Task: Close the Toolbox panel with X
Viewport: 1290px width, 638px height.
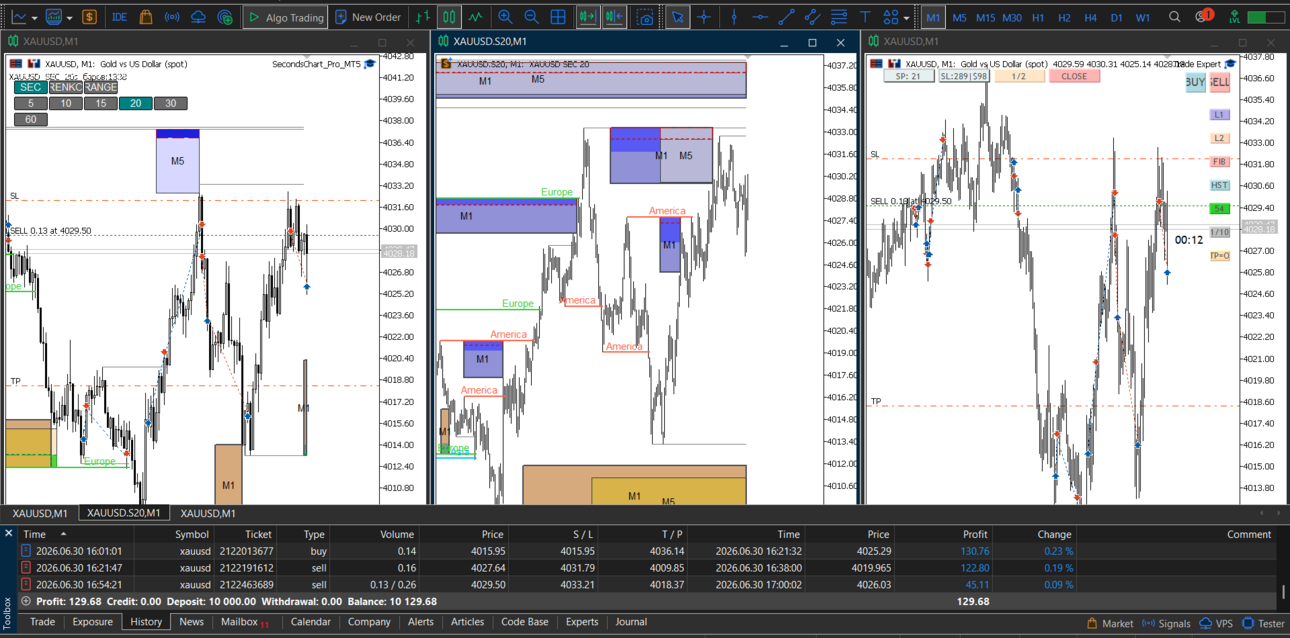Action: coord(8,534)
